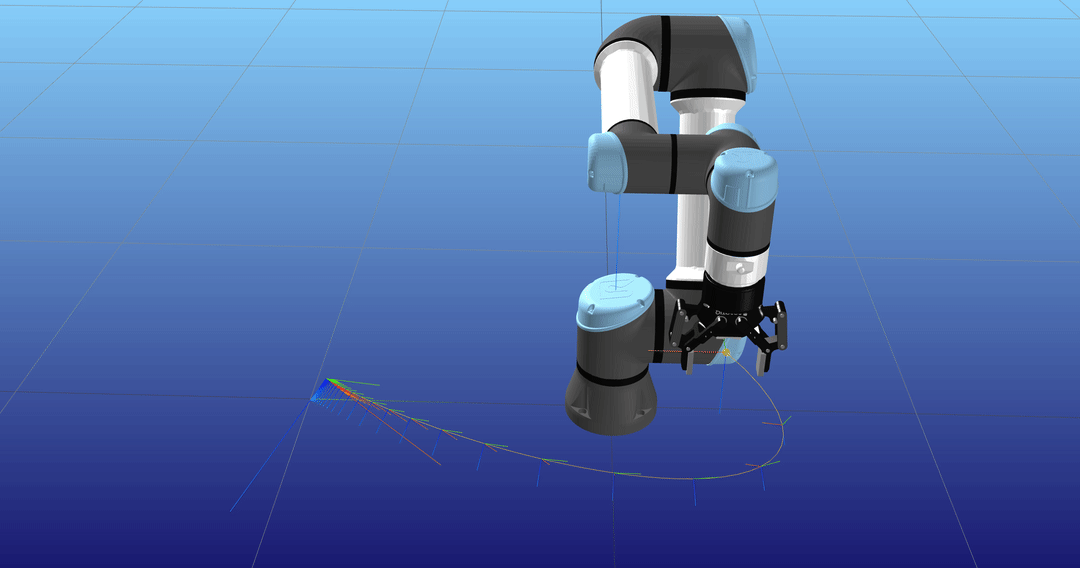Viewport: 1080px width, 568px height.
Task: Click the light blue wrist joint cap
Action: point(744,177)
